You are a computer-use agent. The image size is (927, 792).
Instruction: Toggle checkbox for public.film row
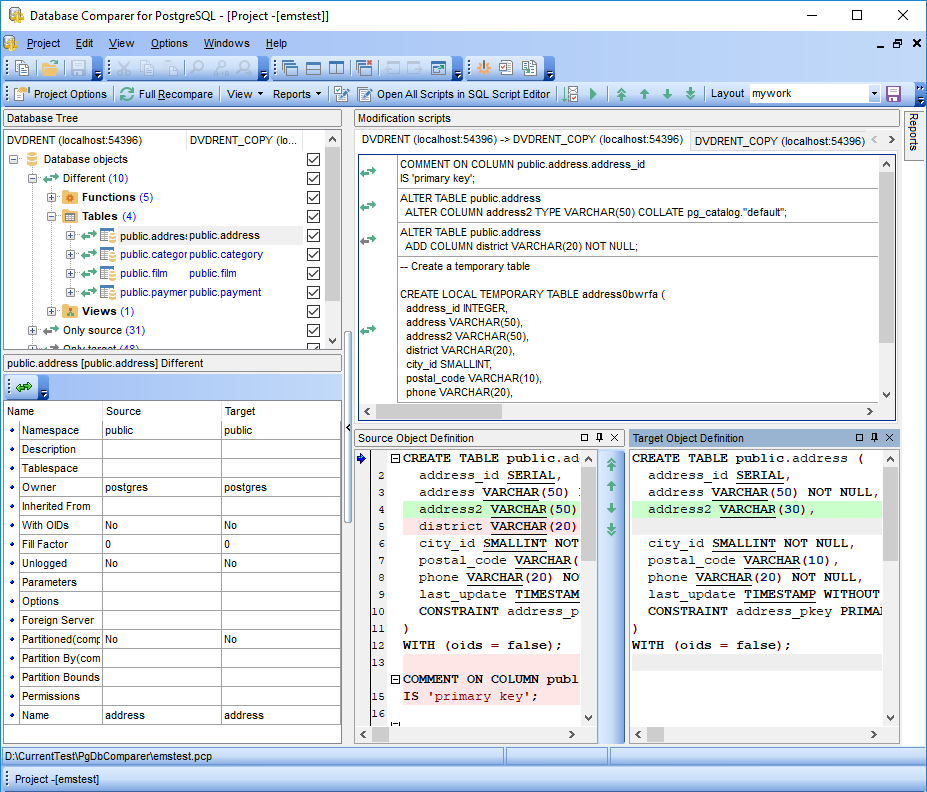[x=313, y=274]
